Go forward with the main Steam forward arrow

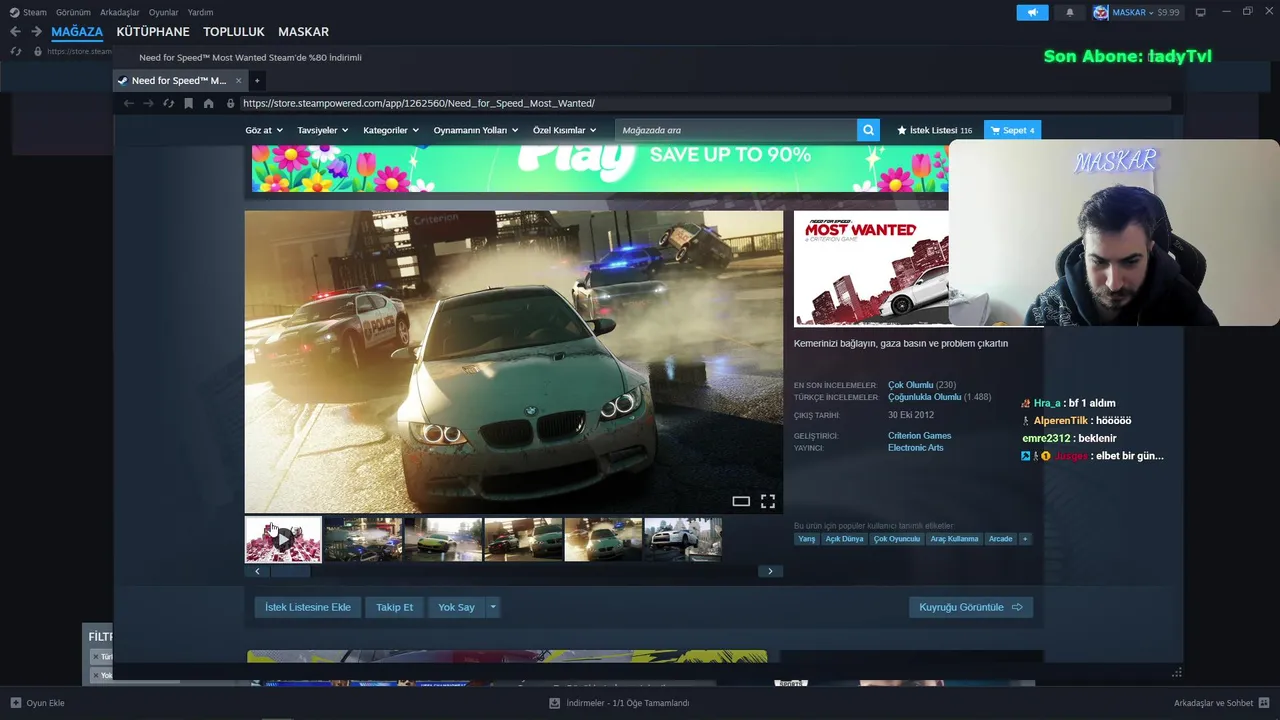tap(36, 32)
